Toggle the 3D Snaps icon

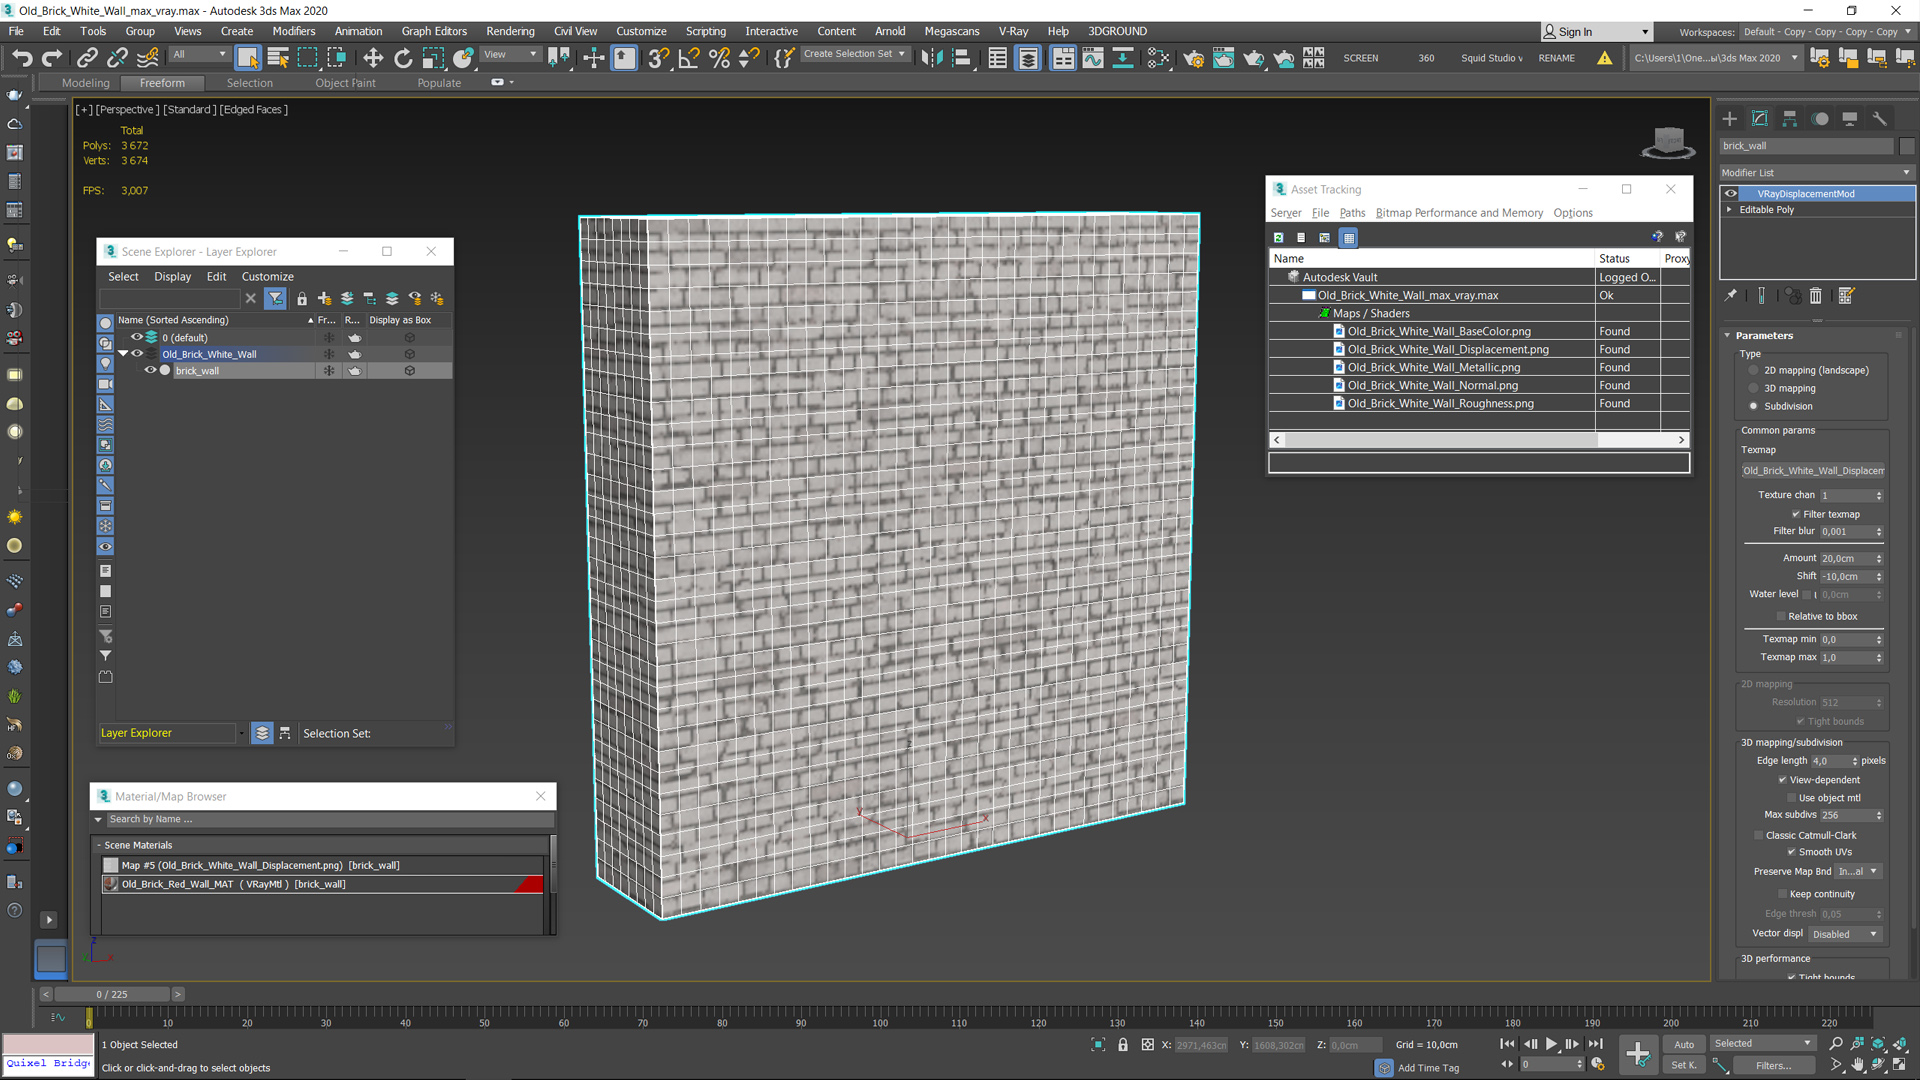658,58
